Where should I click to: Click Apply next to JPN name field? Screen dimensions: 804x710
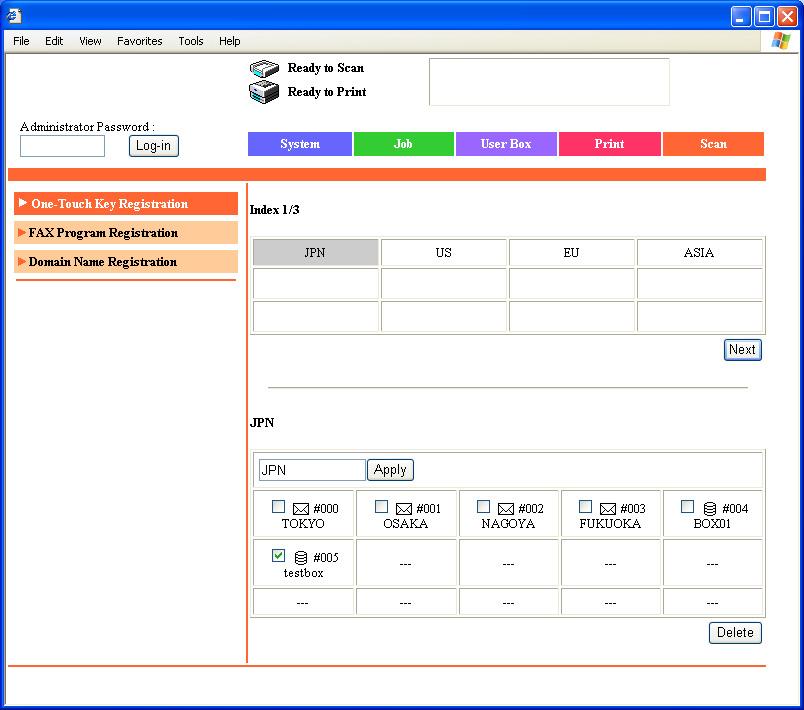coord(390,470)
